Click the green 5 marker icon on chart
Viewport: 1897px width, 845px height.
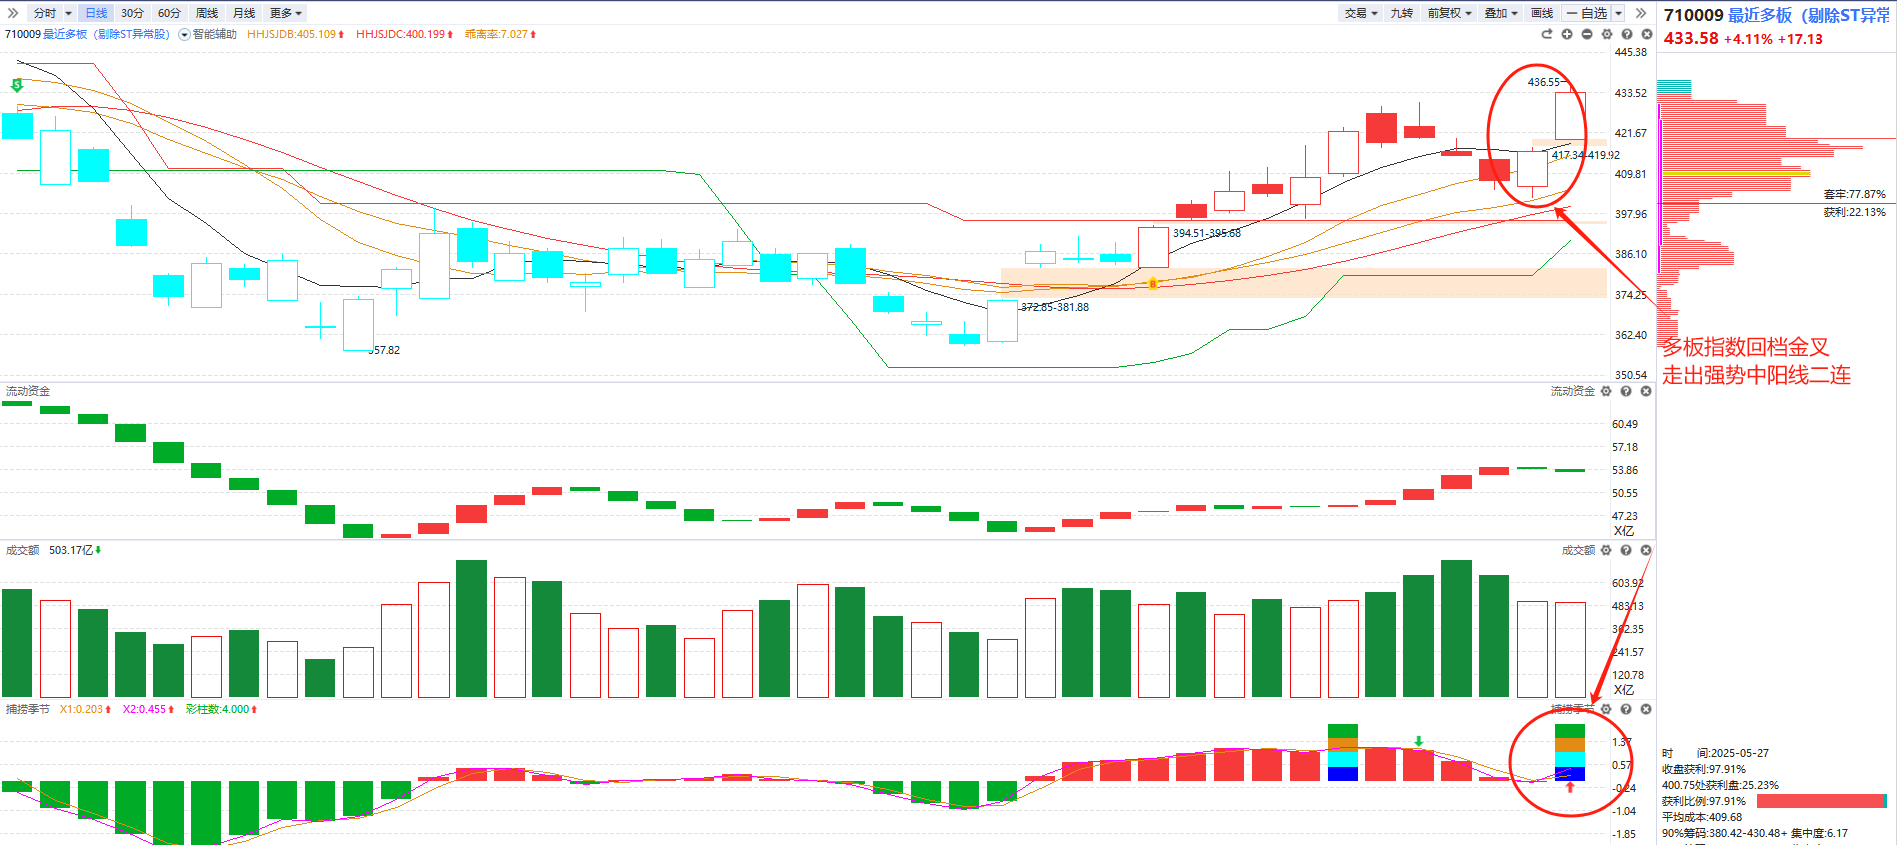(x=17, y=86)
